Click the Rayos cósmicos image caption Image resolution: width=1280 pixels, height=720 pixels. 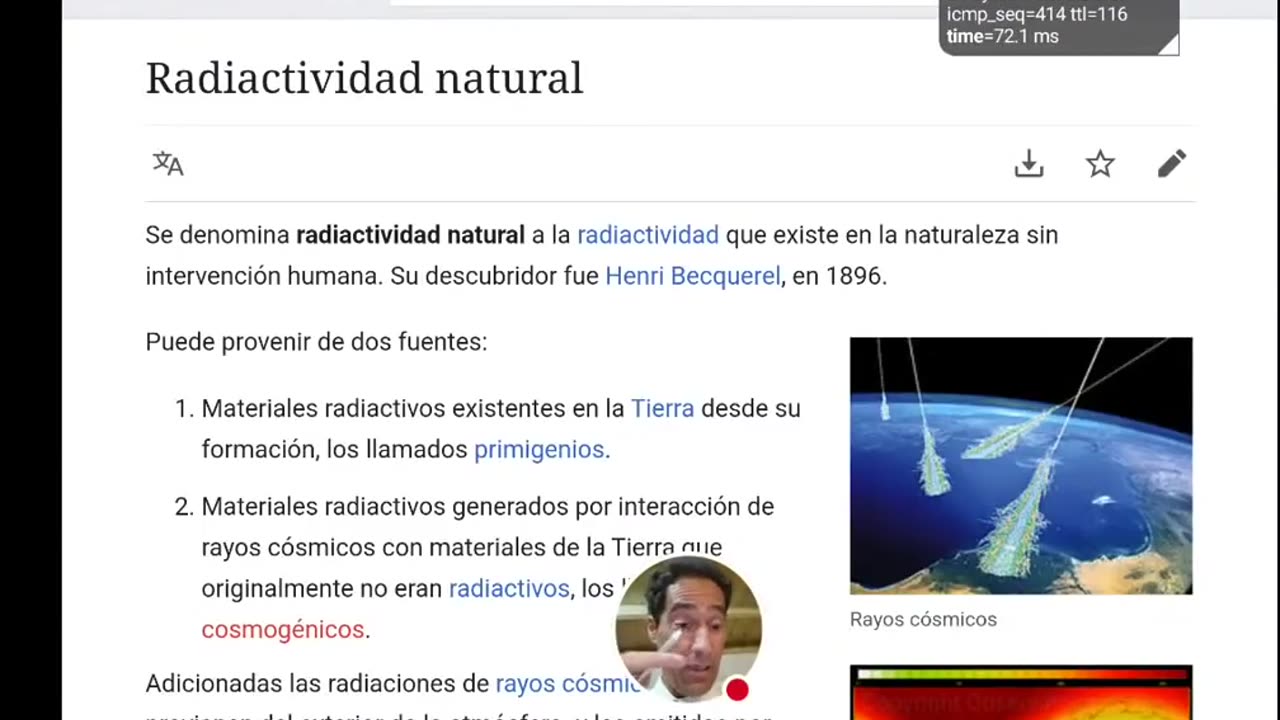[923, 619]
